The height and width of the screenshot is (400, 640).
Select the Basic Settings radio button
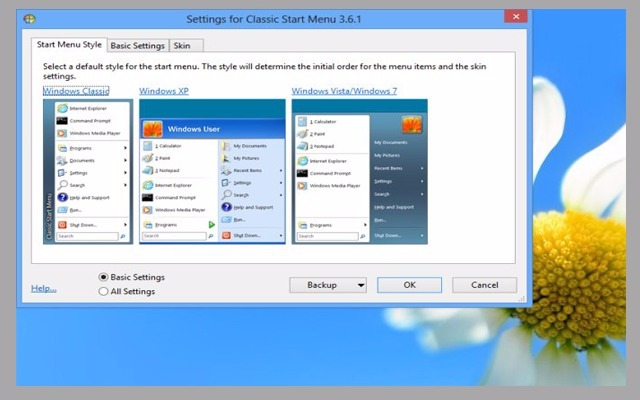(x=104, y=277)
